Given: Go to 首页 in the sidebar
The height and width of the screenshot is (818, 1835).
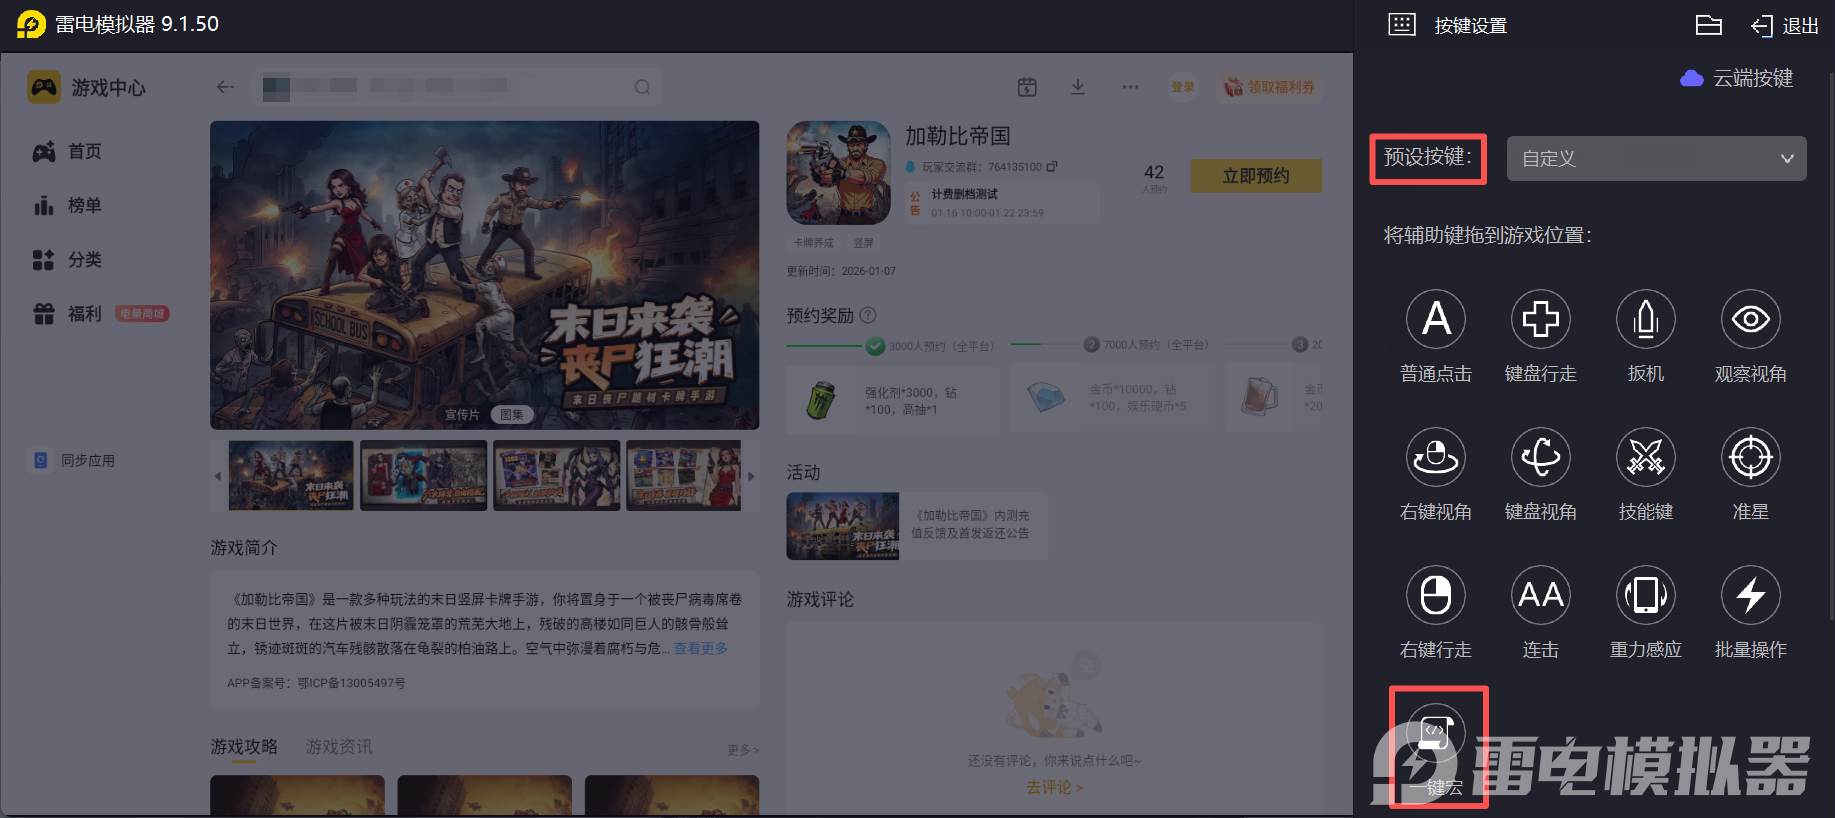Looking at the screenshot, I should coord(67,151).
